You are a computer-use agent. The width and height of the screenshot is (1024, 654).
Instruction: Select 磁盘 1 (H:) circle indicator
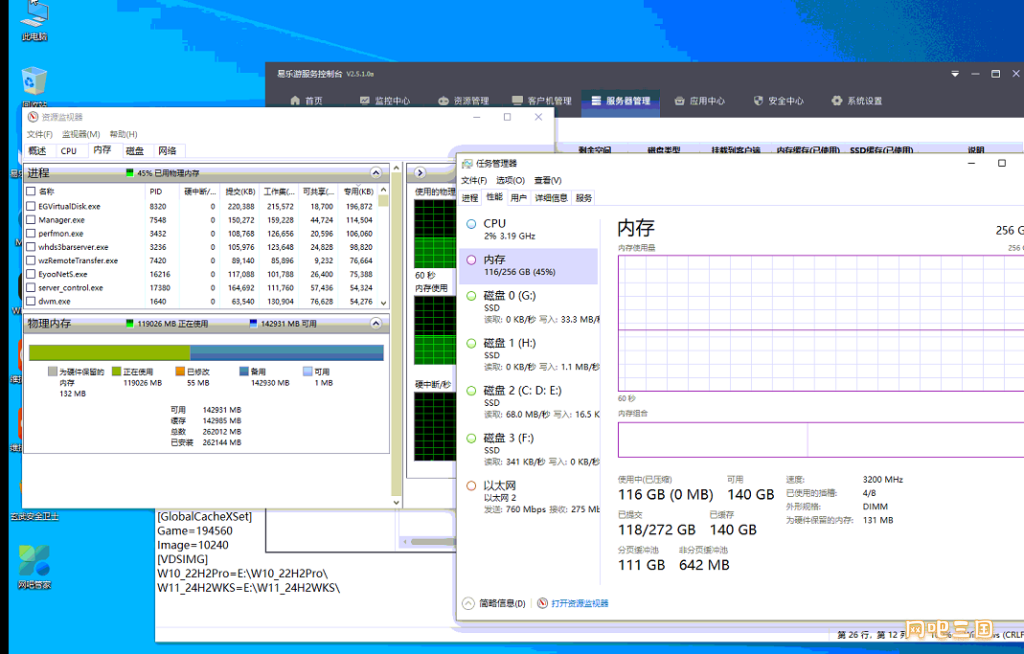[x=471, y=344]
